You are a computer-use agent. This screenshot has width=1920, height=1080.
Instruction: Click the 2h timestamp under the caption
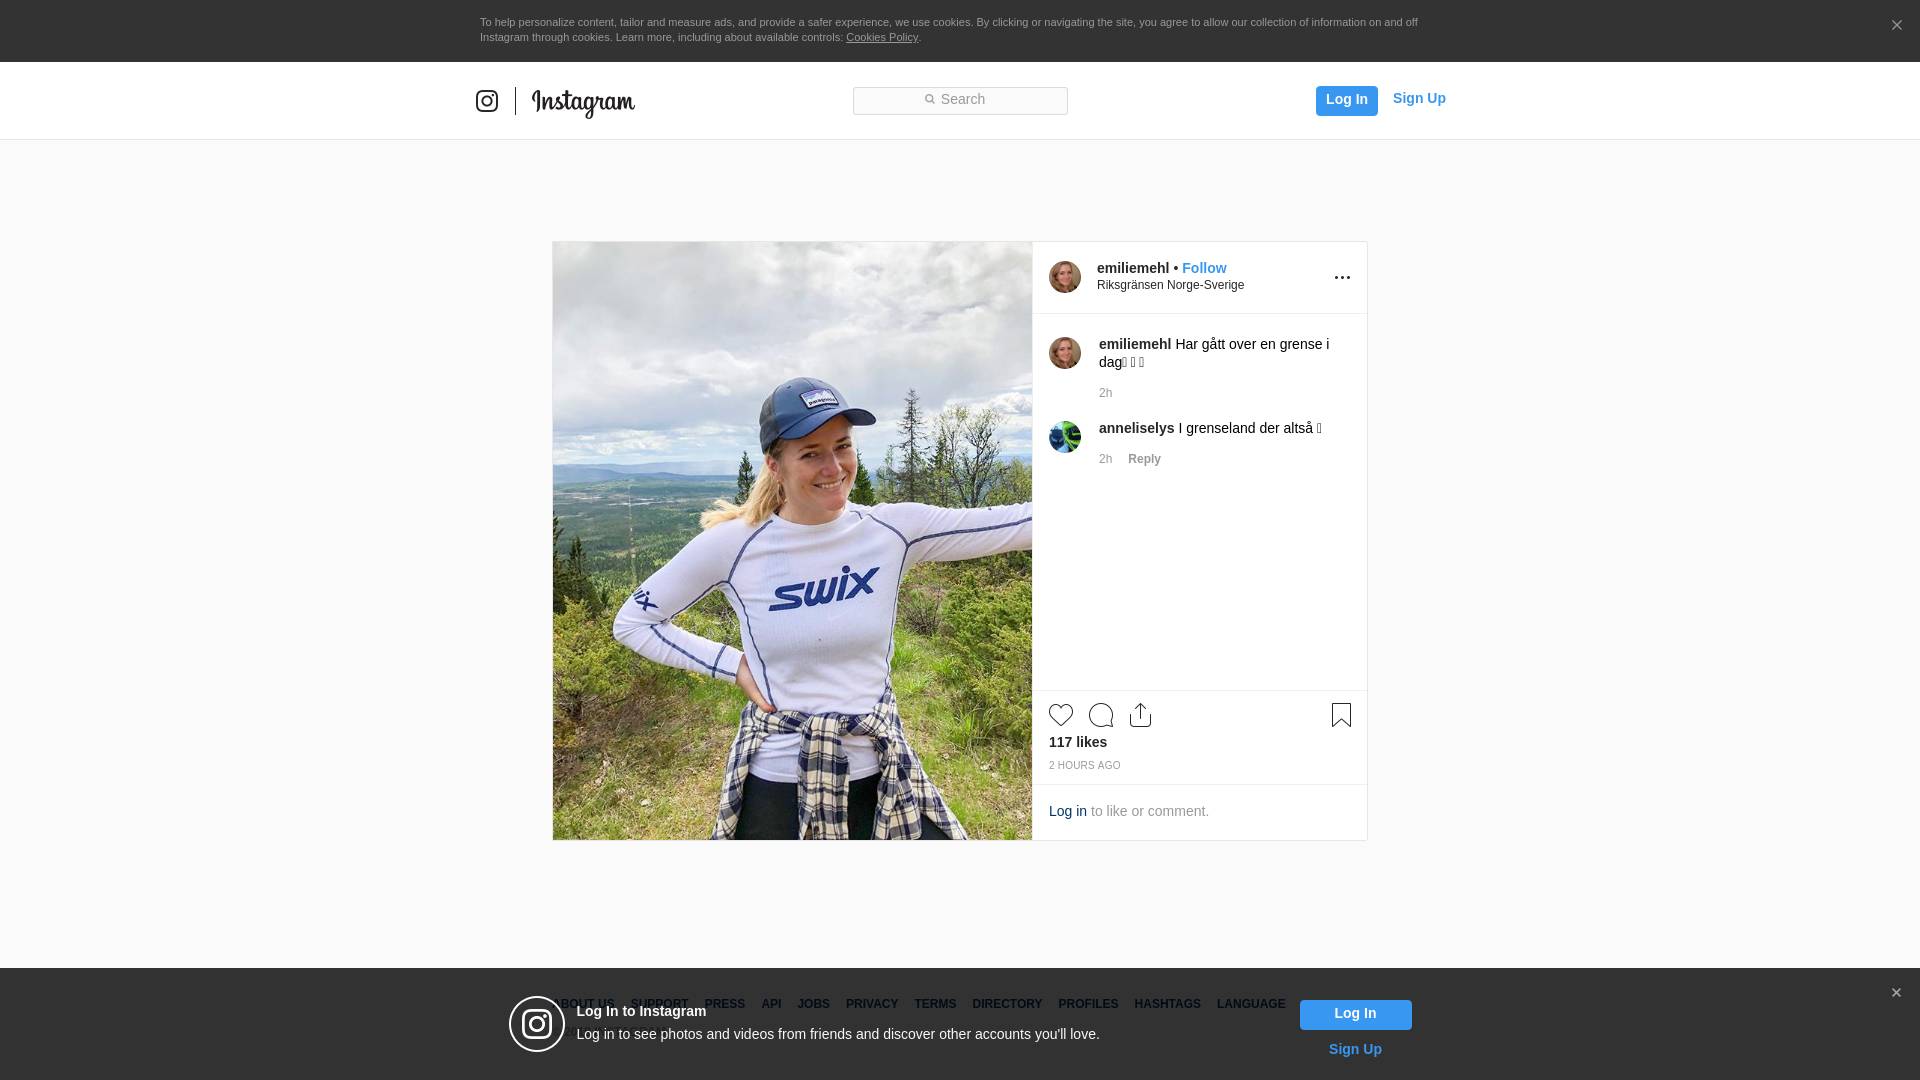pos(1105,393)
